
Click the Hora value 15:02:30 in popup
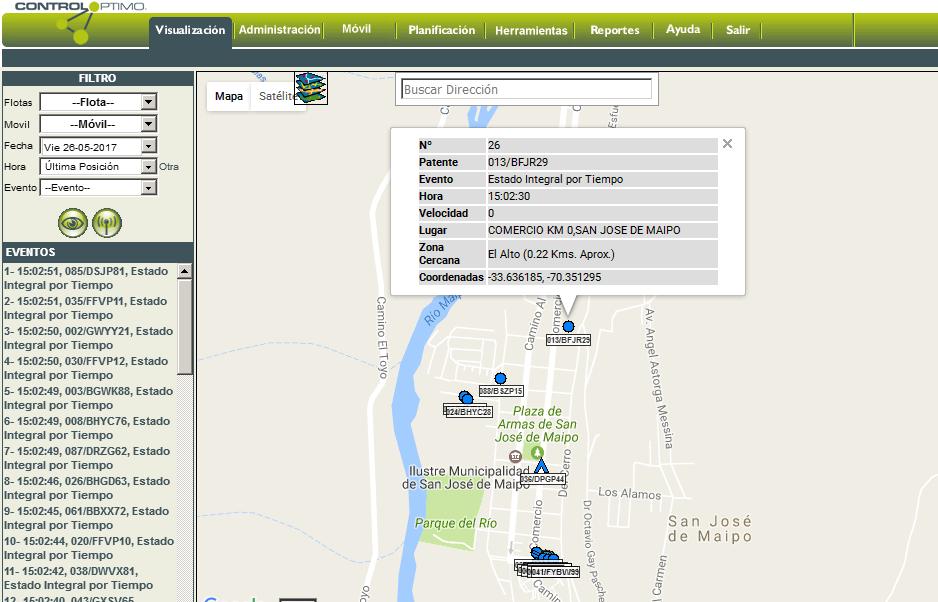pos(508,196)
